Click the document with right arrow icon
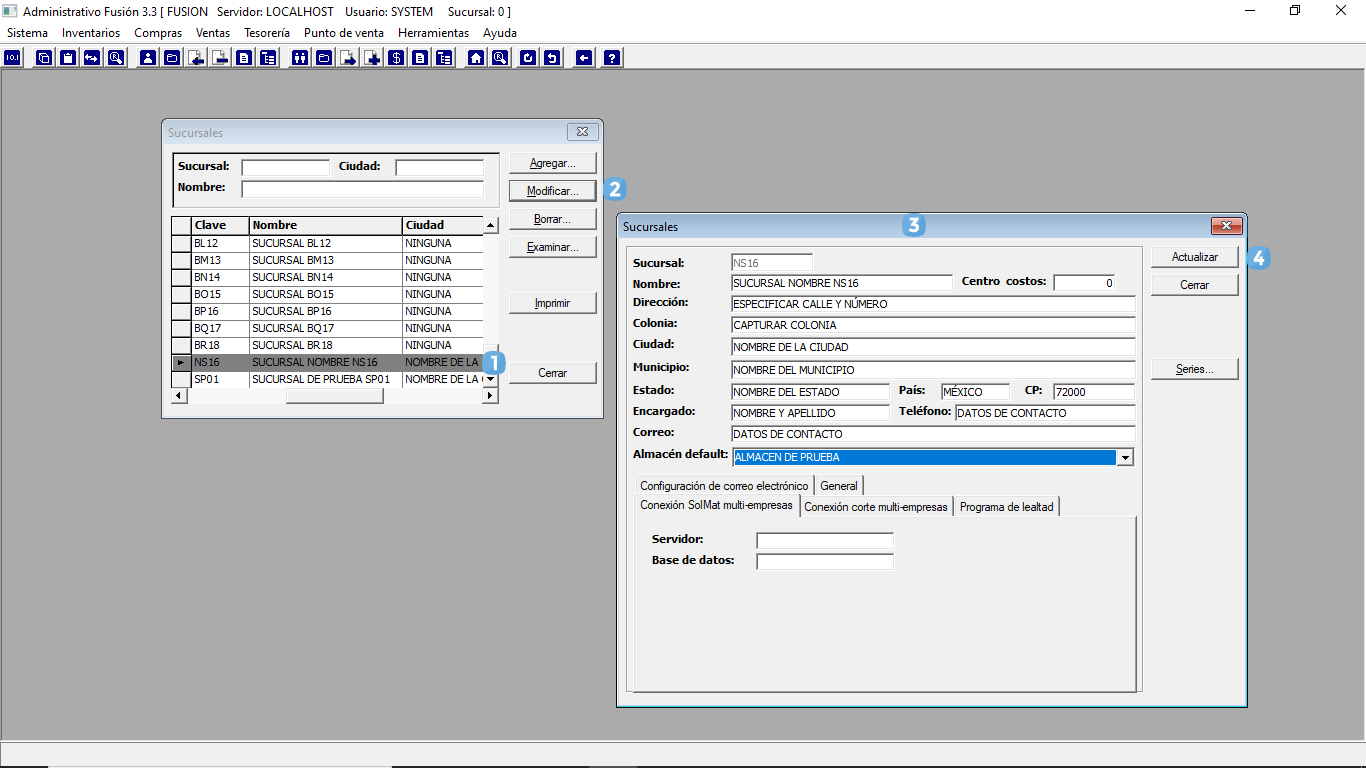This screenshot has height=768, width=1366. tap(348, 58)
